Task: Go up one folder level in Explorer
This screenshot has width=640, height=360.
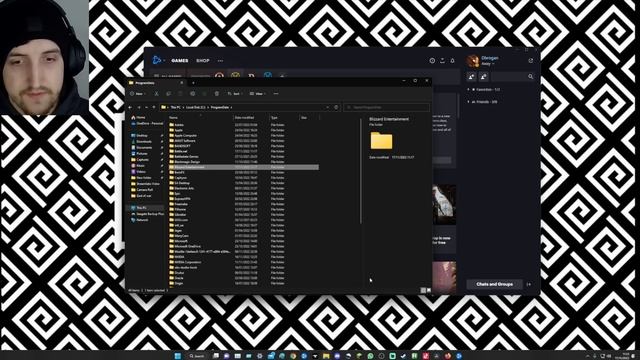Action: click(154, 107)
